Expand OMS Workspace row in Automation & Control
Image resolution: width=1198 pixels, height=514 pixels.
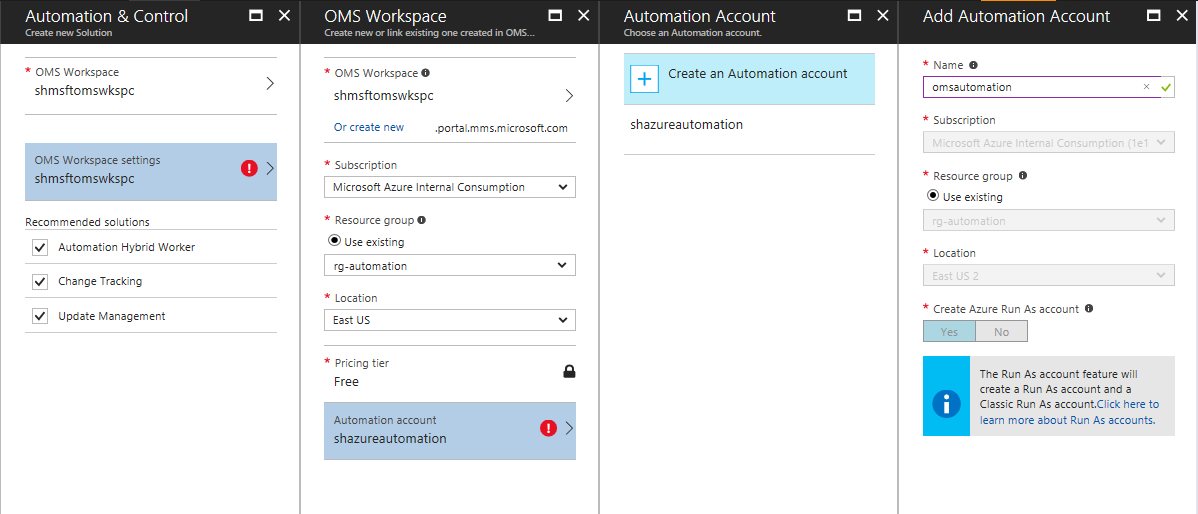coord(151,86)
